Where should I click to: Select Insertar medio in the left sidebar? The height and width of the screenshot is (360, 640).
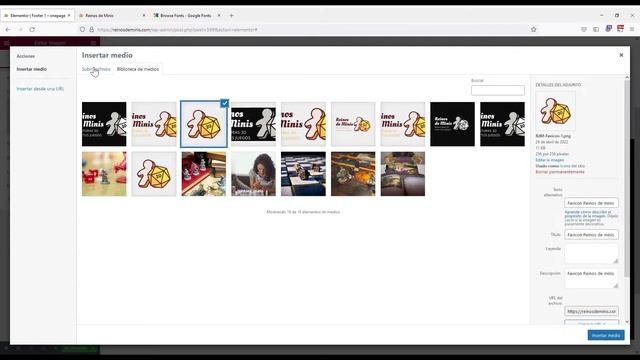[32, 69]
